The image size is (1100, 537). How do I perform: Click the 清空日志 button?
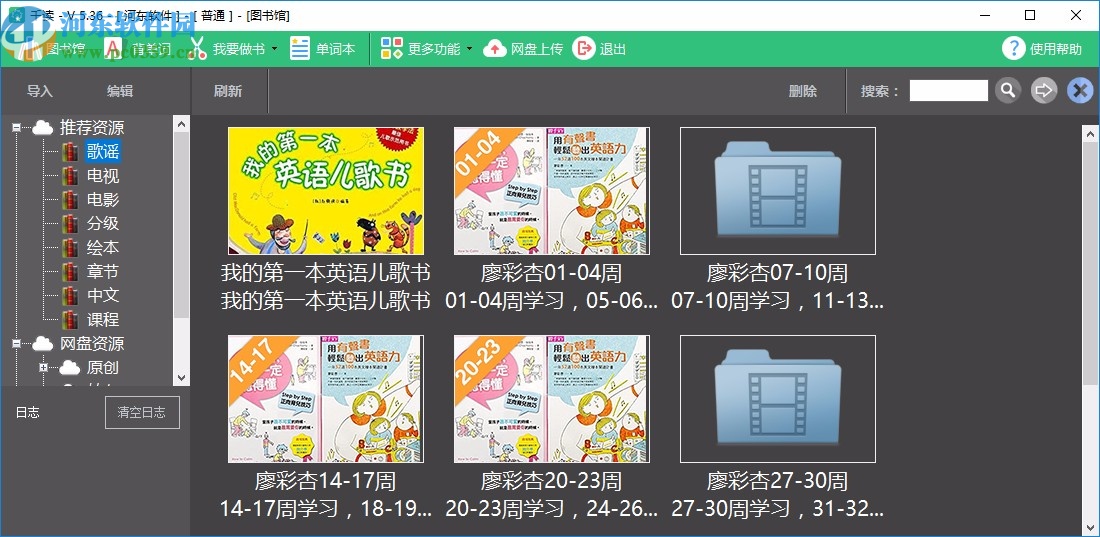click(x=142, y=412)
